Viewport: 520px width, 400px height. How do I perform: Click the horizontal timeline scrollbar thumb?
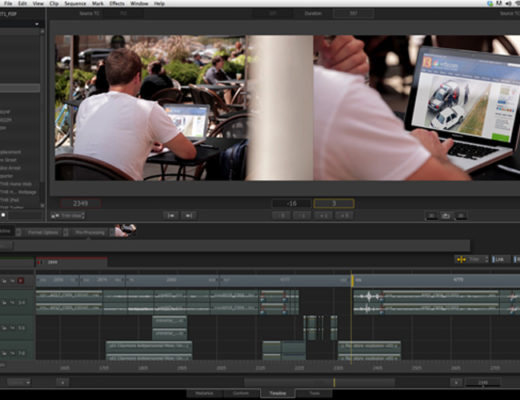click(x=319, y=382)
